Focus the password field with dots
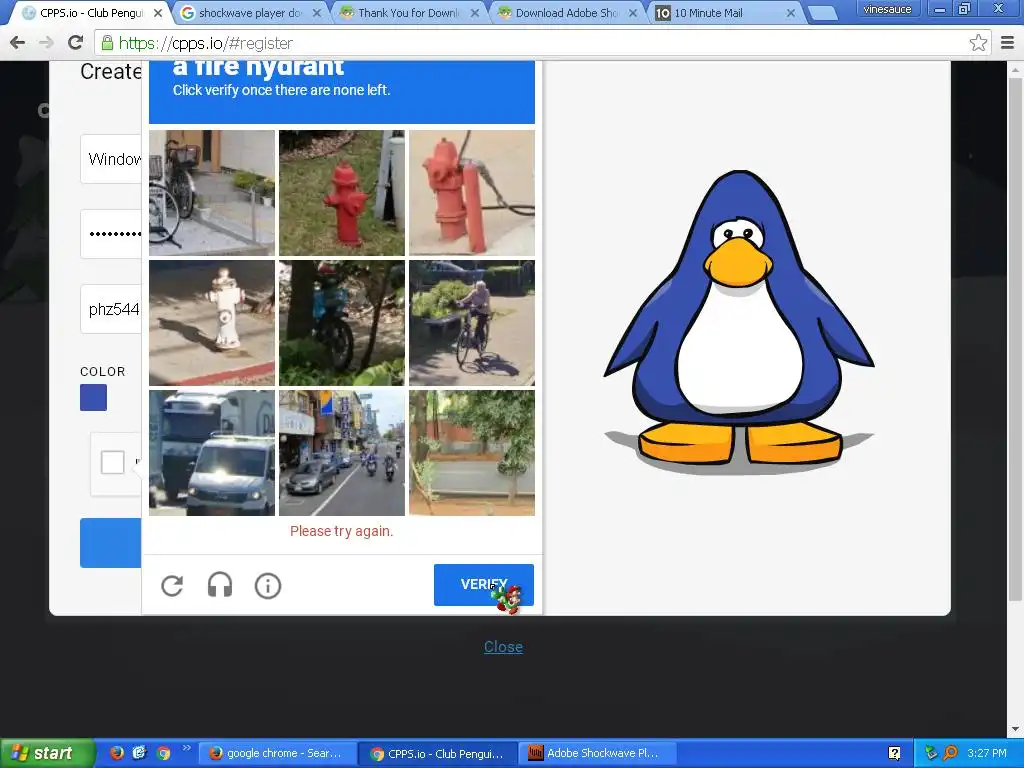Screen dimensions: 1024x768 click(111, 234)
